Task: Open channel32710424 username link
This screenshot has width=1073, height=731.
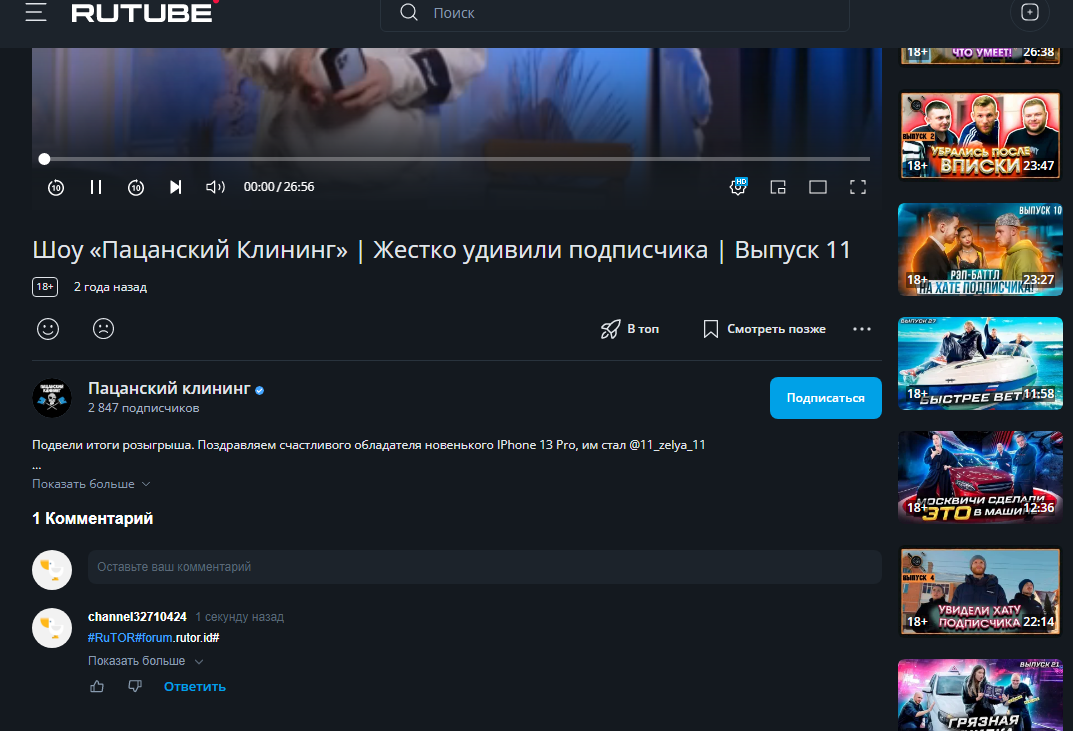Action: 138,617
